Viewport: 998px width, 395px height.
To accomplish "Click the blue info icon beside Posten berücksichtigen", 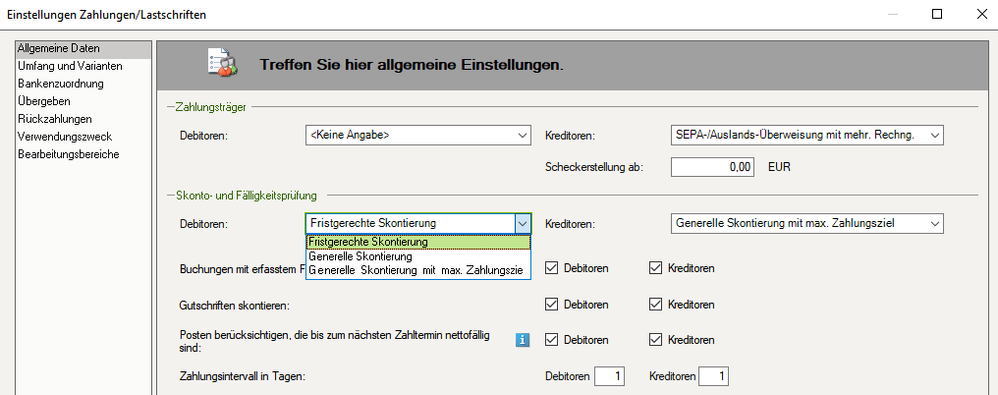I will click(523, 340).
